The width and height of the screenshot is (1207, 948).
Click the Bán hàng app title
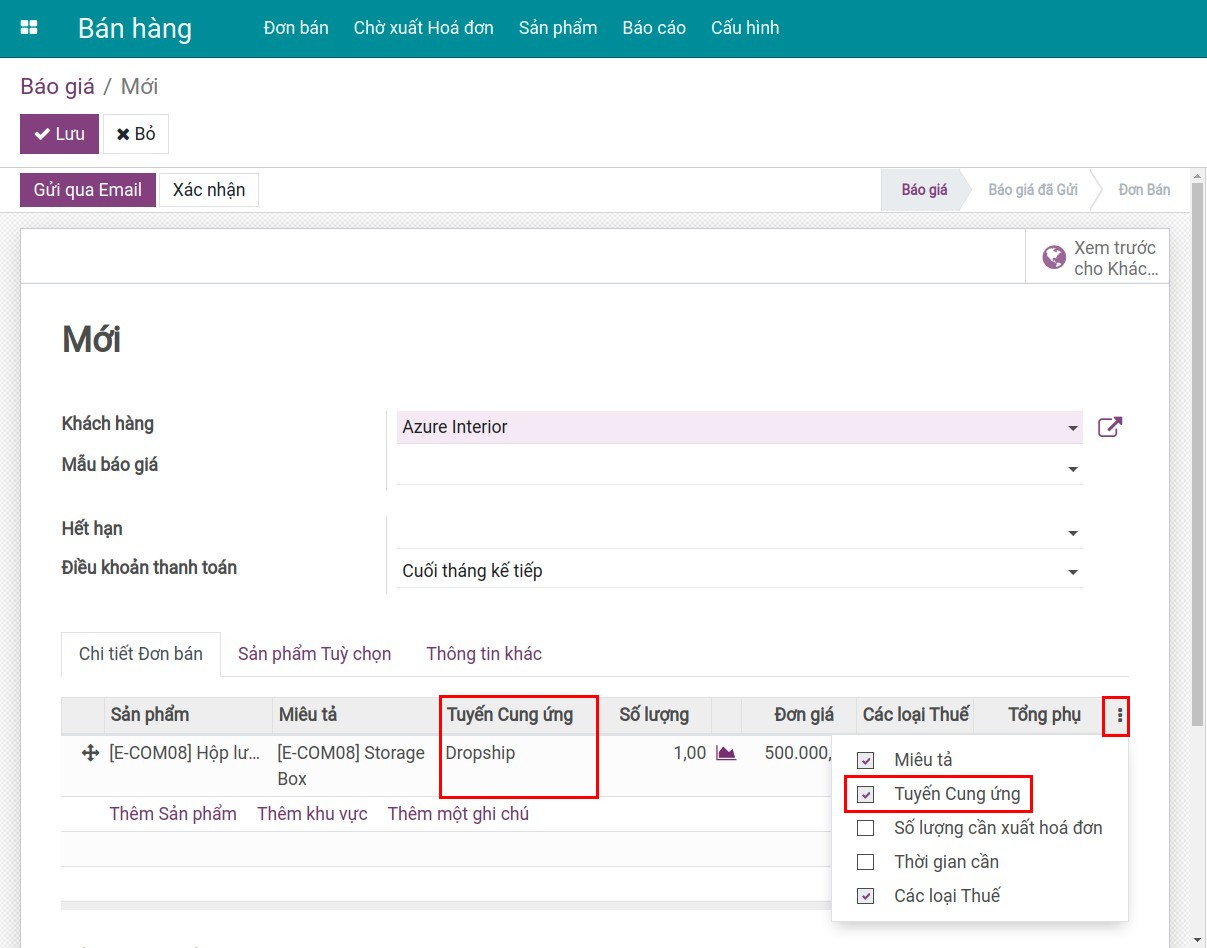135,28
